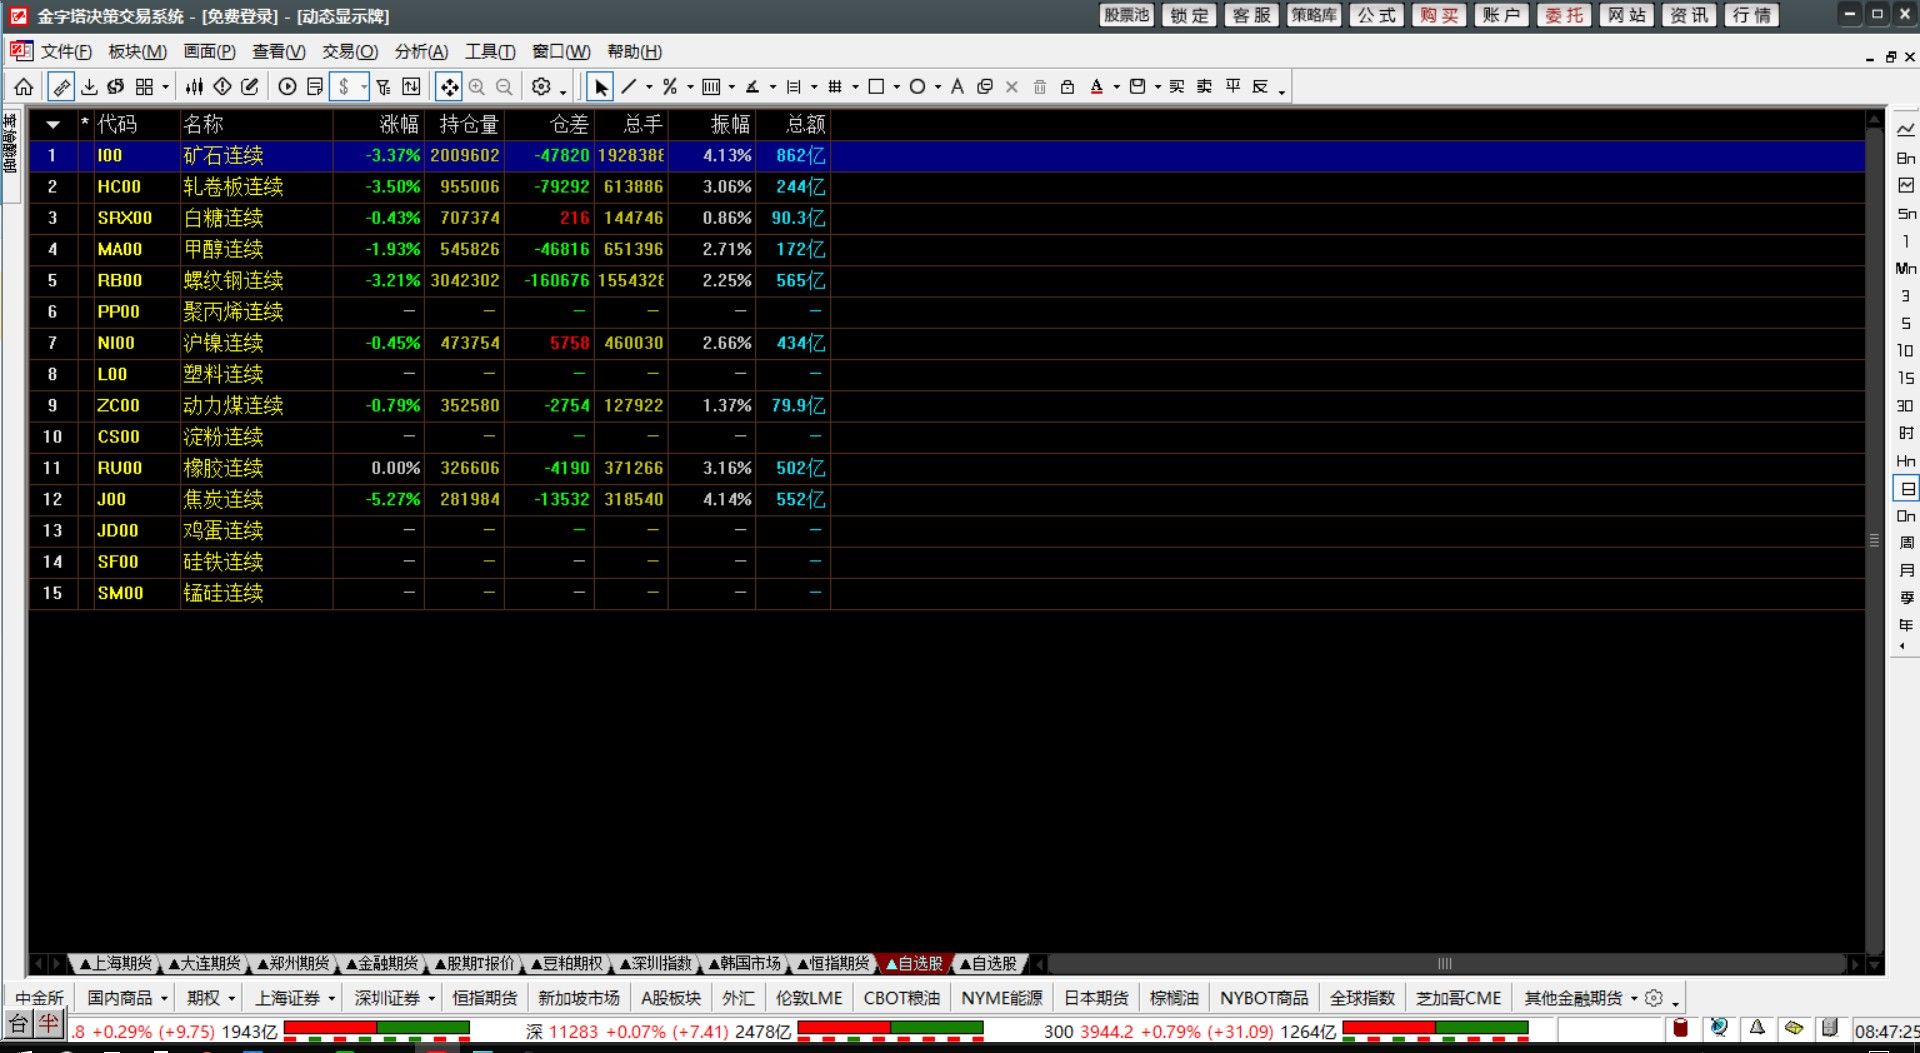
Task: Open the 分析(A) menu
Action: (x=421, y=52)
